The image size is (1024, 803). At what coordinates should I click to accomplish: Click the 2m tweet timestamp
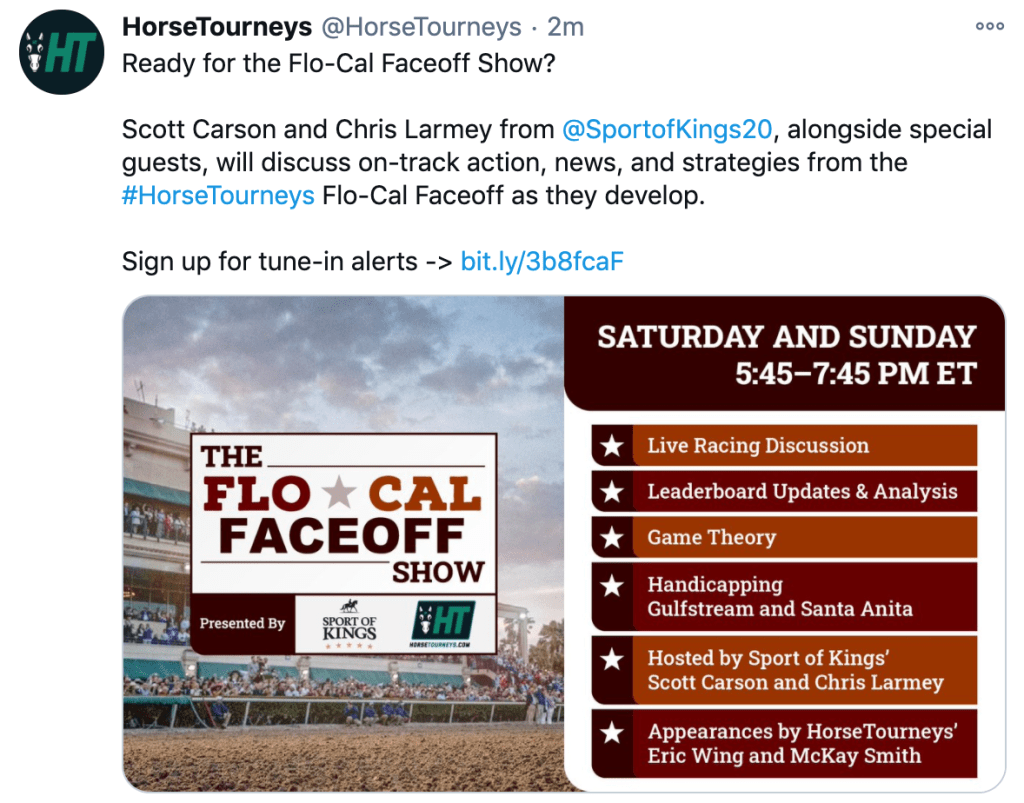point(566,27)
